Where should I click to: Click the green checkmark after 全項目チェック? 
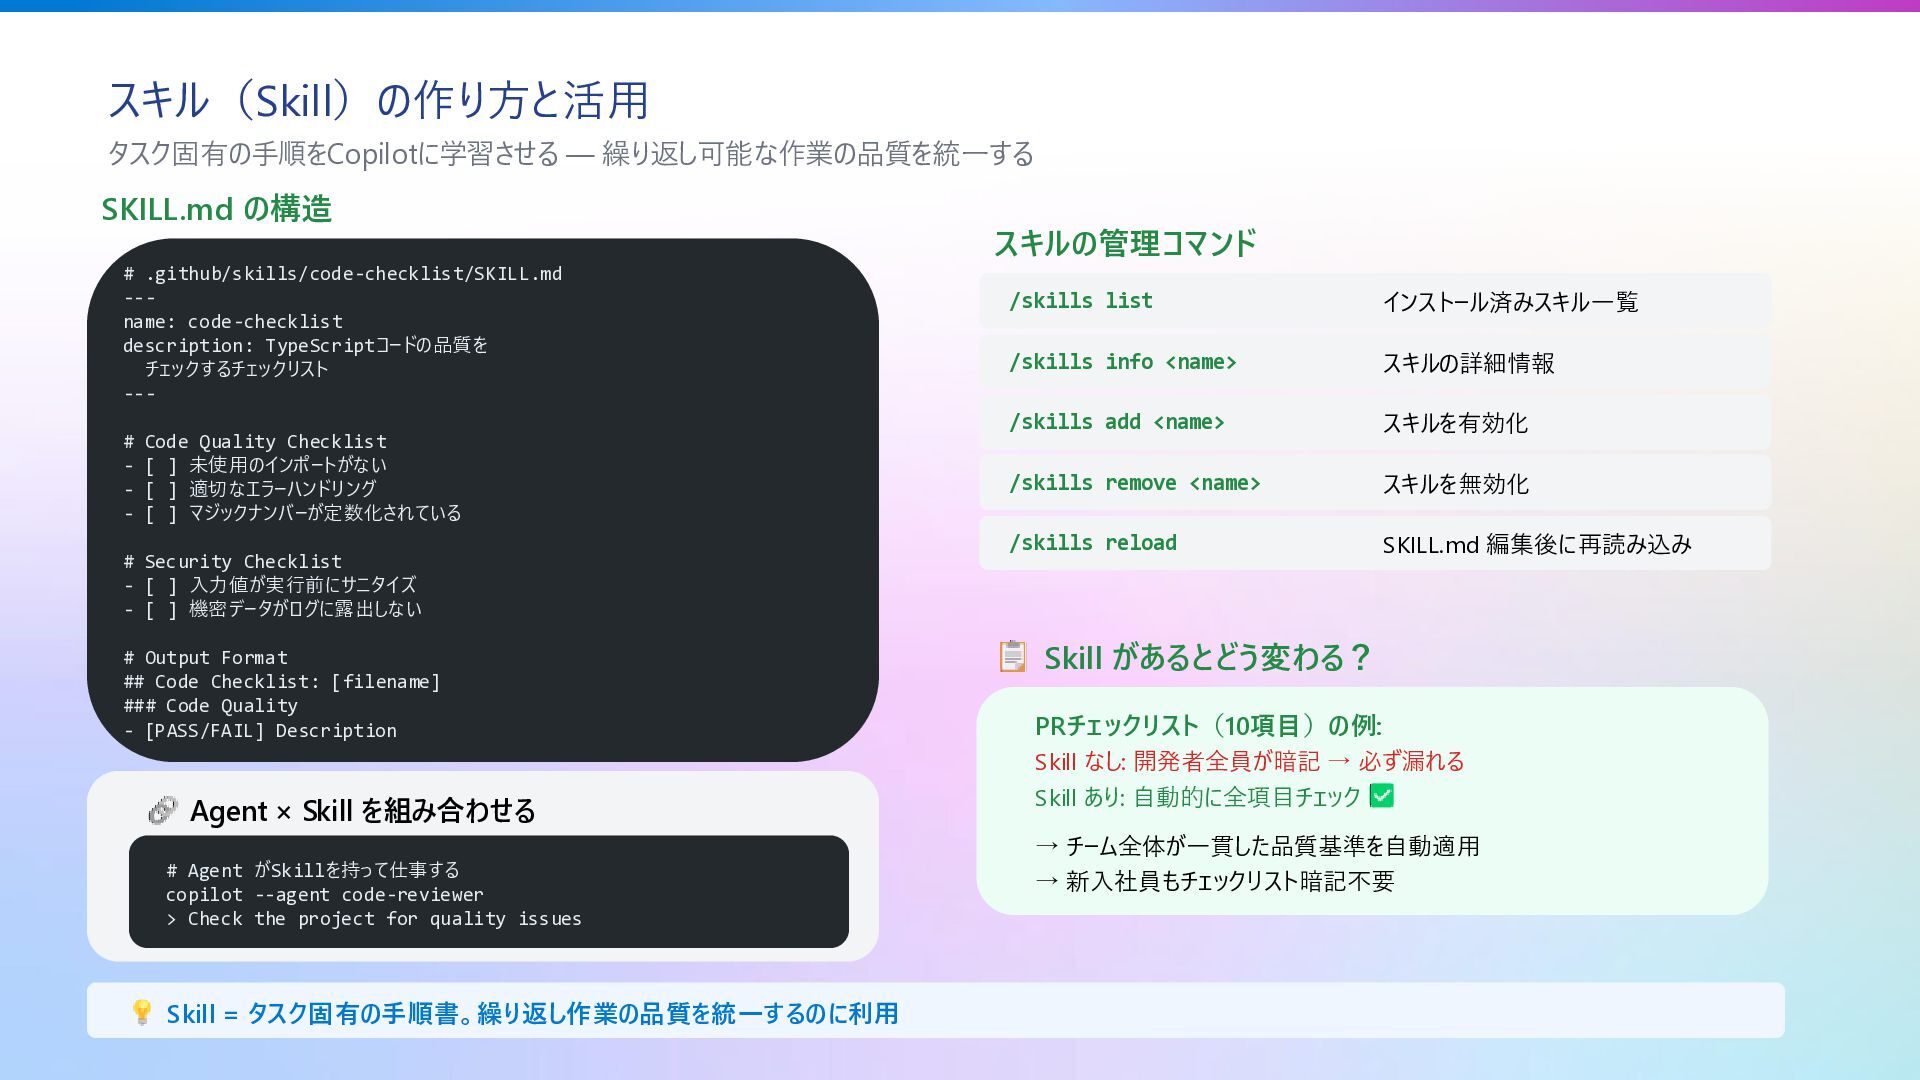[1381, 796]
